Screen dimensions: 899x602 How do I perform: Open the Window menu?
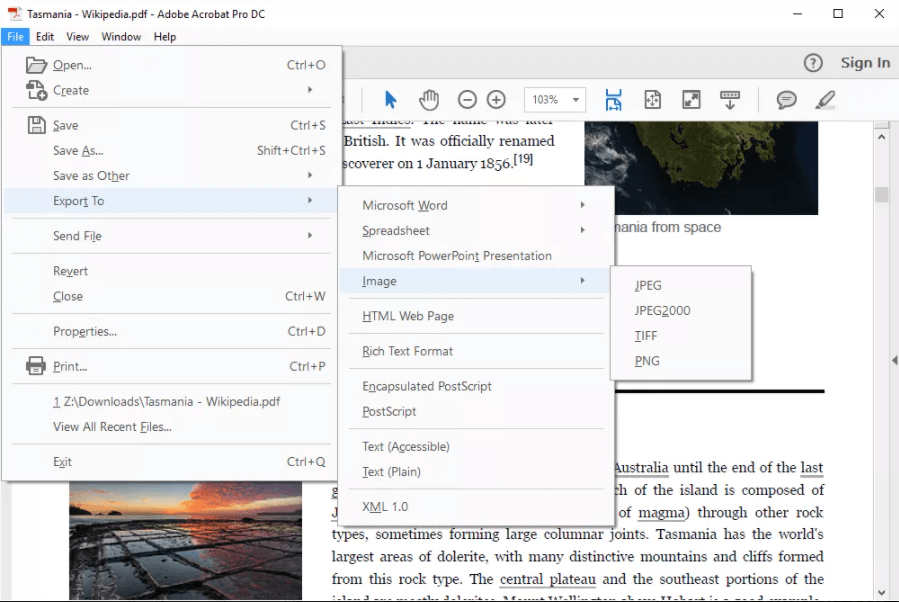coord(121,37)
